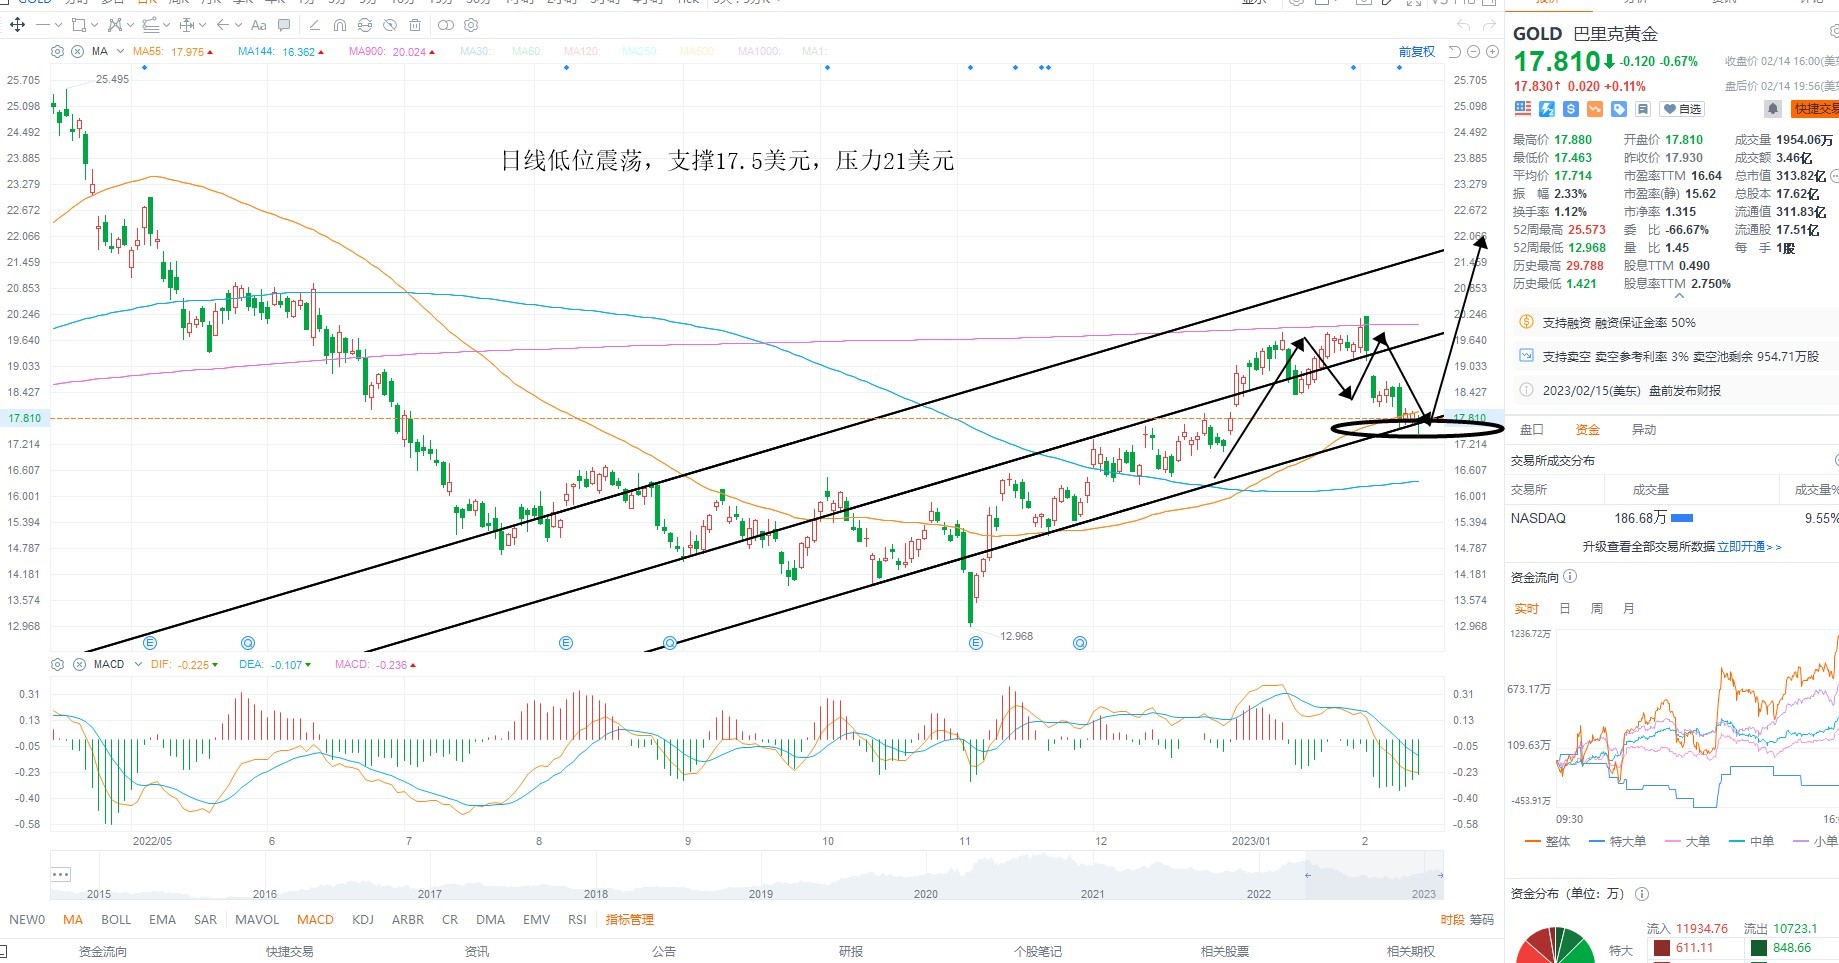Open the MACD indicator type dropdown
Viewport: 1839px width, 963px height.
138,664
